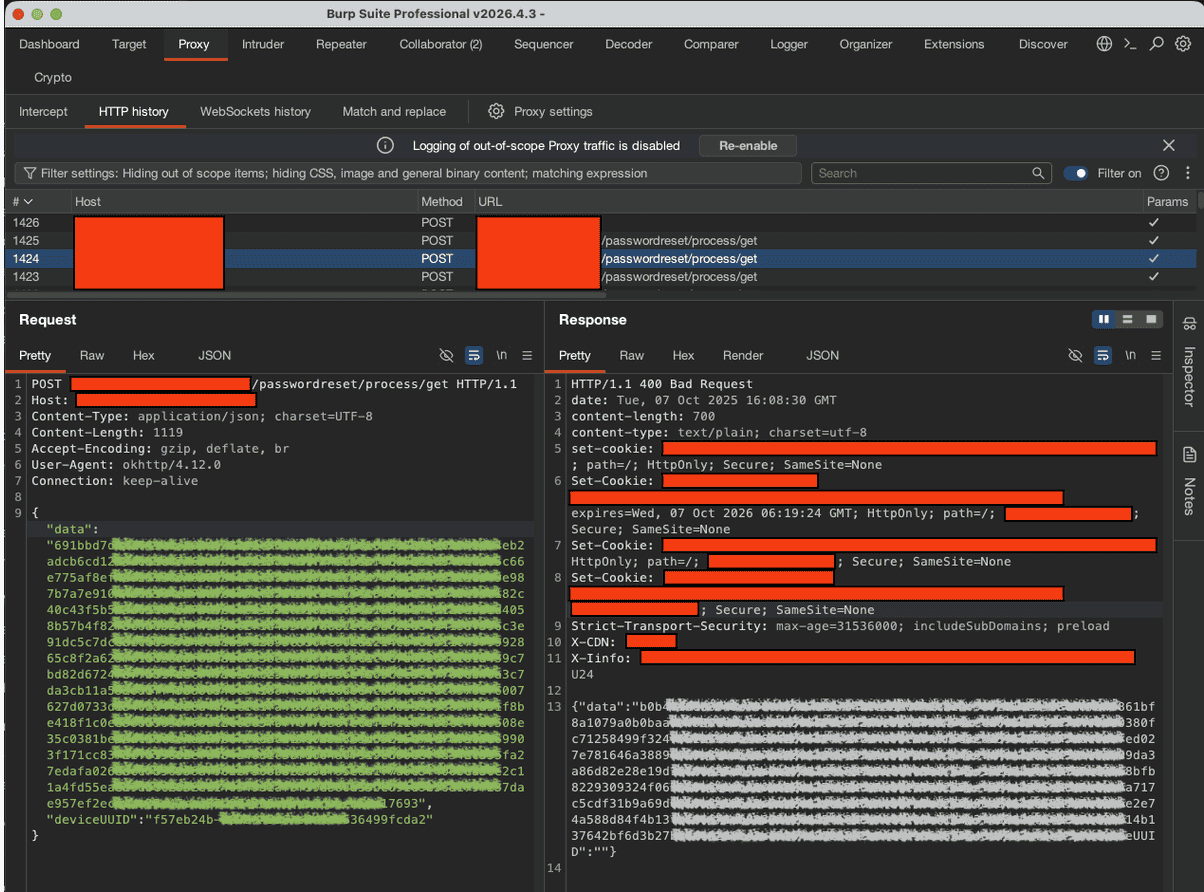Switch Request view to Raw
This screenshot has width=1204, height=892.
(x=92, y=355)
